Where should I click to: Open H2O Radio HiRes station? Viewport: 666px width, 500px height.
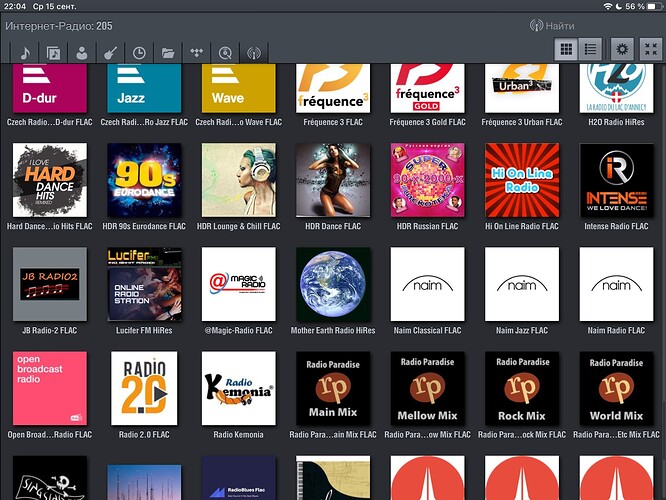[616, 88]
